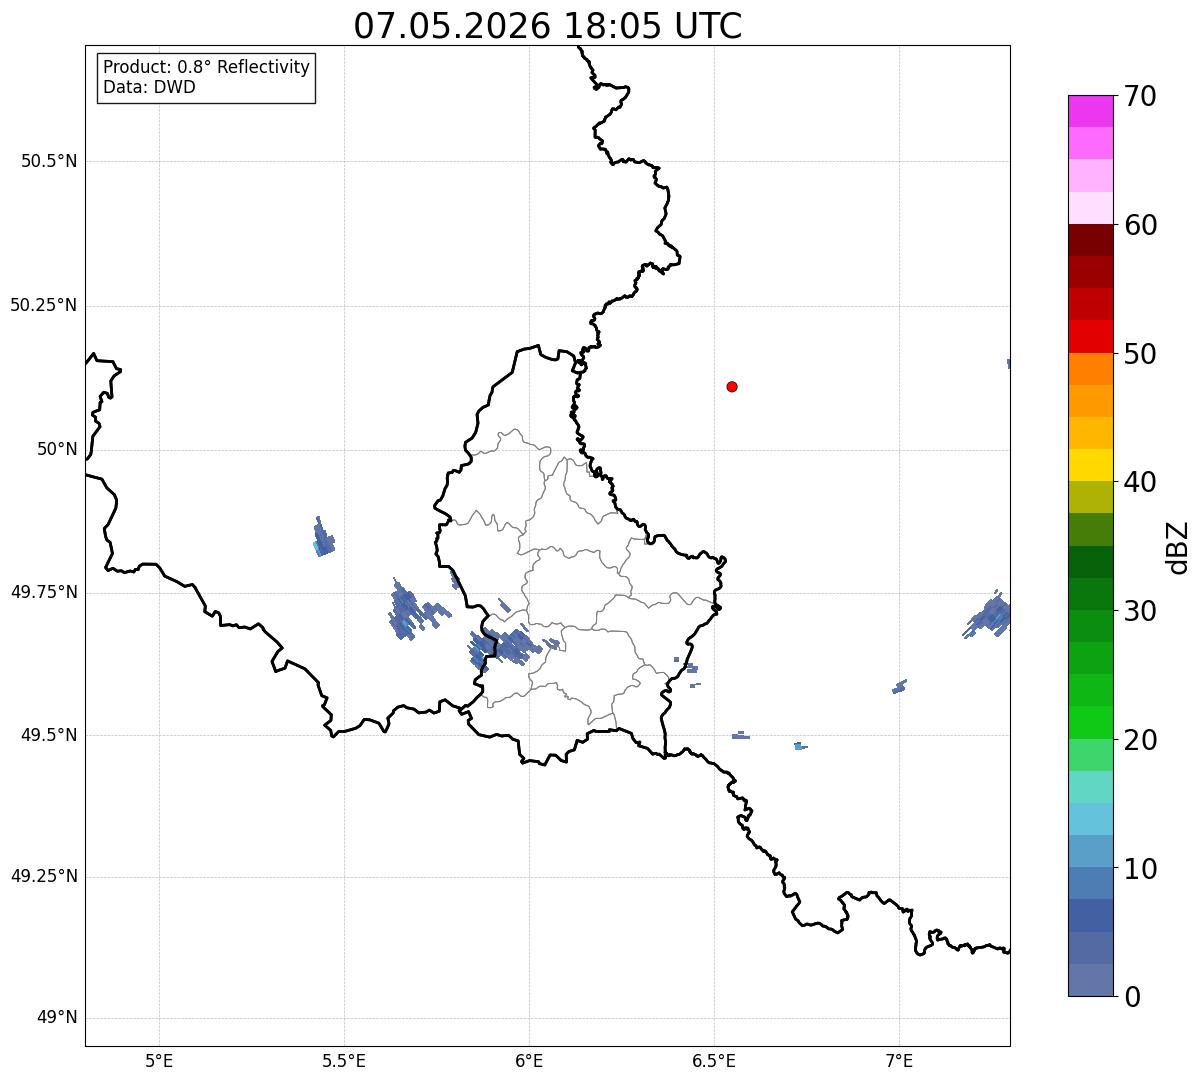
Task: Select the light blue 10 dBZ band
Action: (x=1090, y=851)
